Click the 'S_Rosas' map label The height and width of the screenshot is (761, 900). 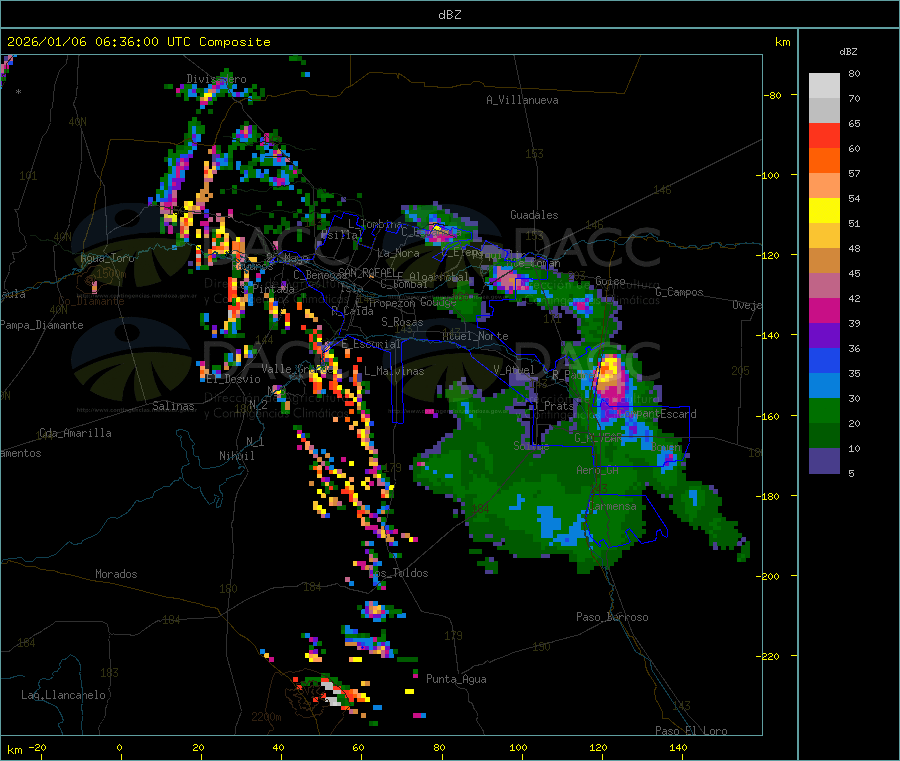(402, 323)
